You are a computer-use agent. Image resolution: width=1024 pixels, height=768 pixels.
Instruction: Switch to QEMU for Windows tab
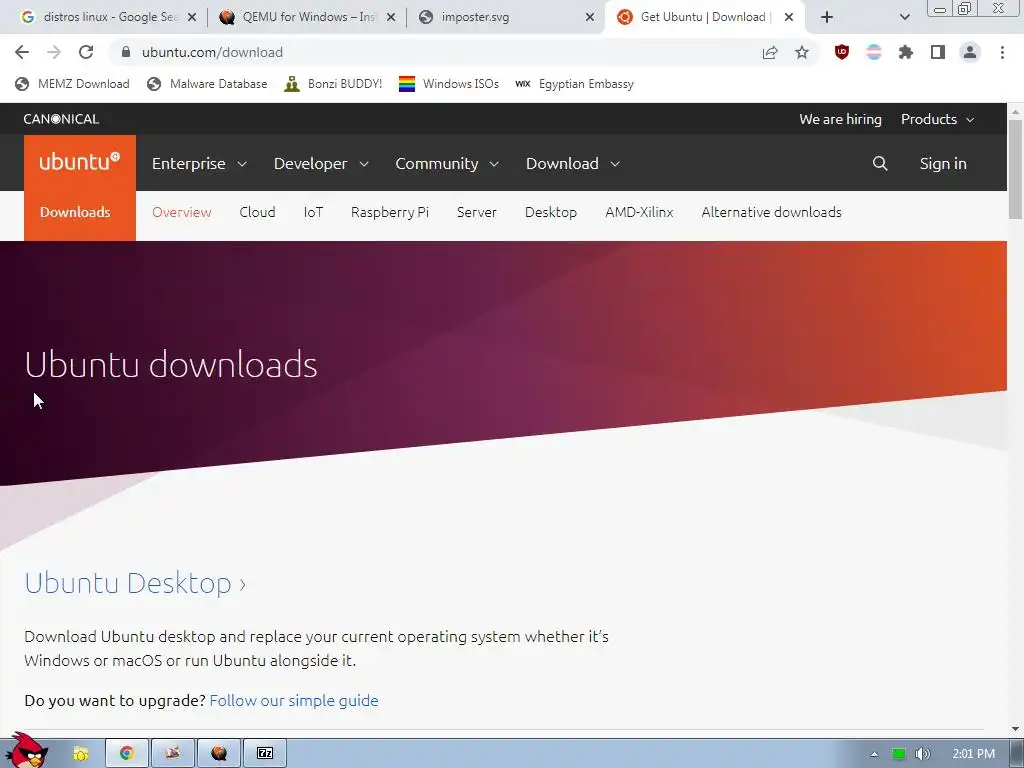pyautogui.click(x=300, y=17)
